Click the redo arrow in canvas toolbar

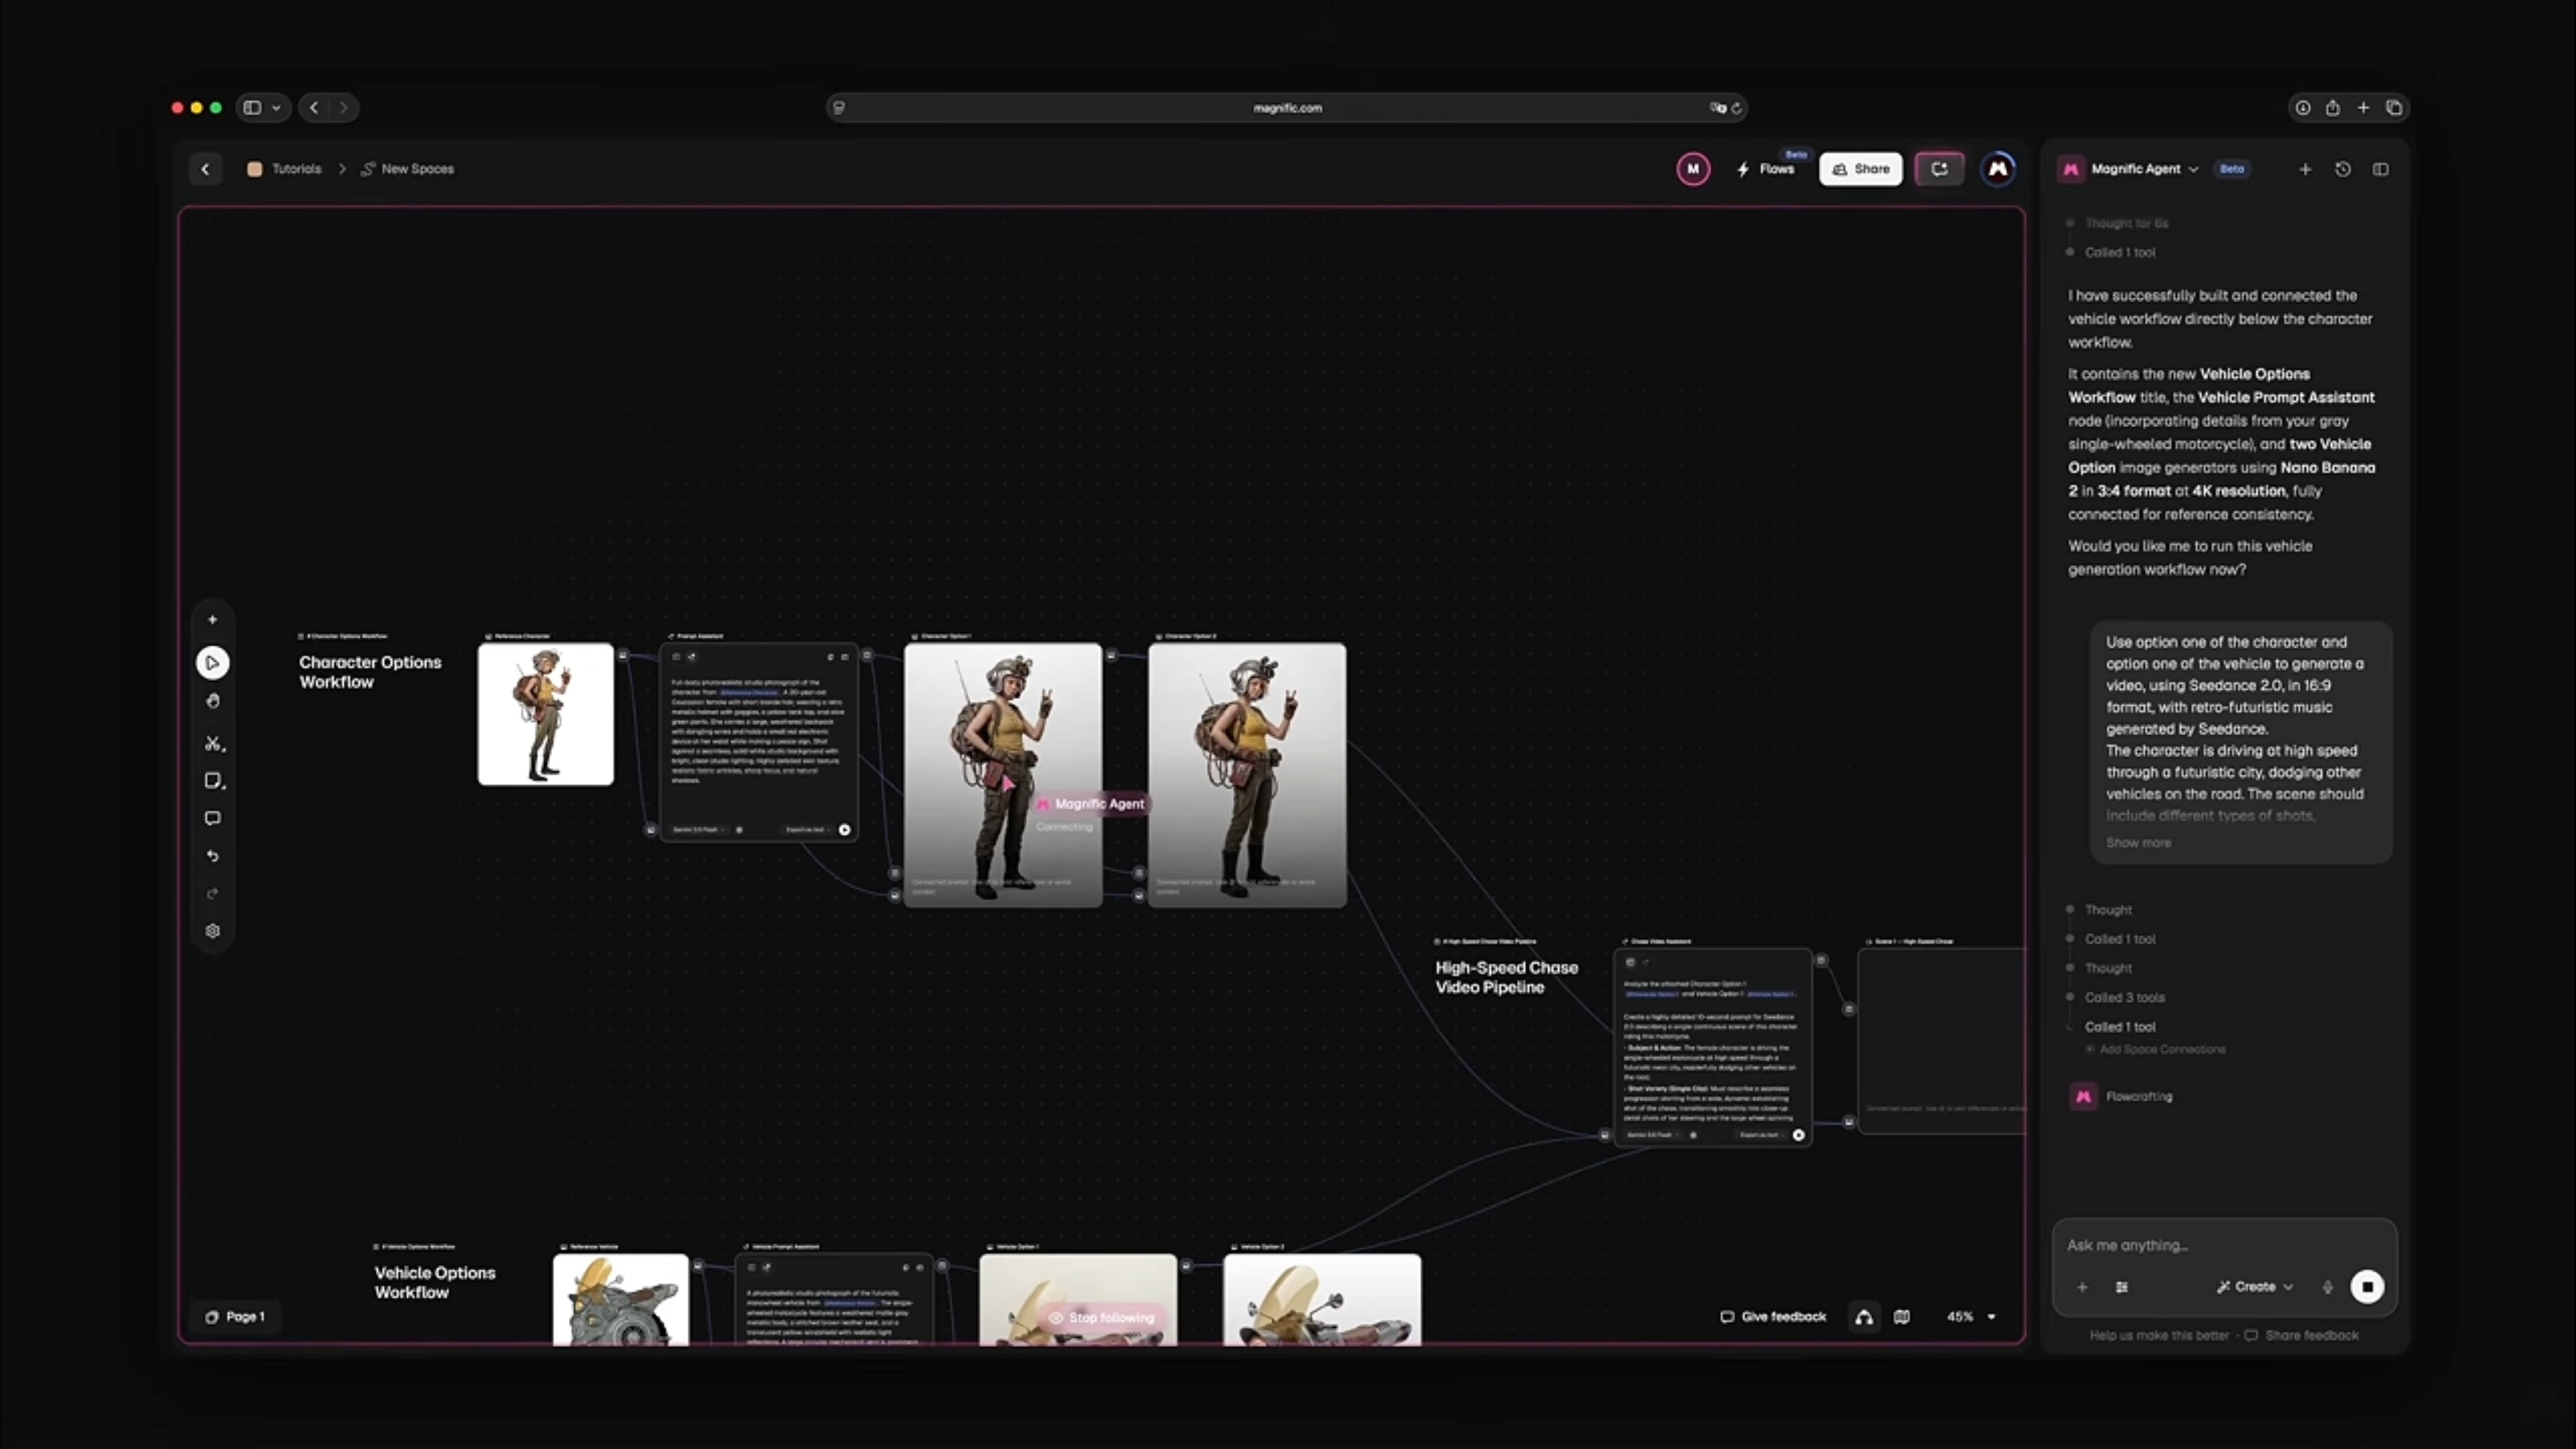(x=212, y=893)
